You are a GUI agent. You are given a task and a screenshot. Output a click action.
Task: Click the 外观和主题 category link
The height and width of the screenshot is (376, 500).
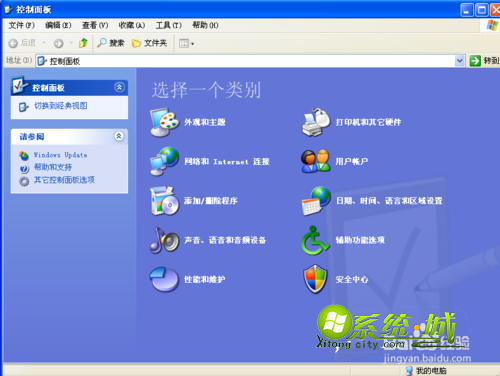[205, 122]
